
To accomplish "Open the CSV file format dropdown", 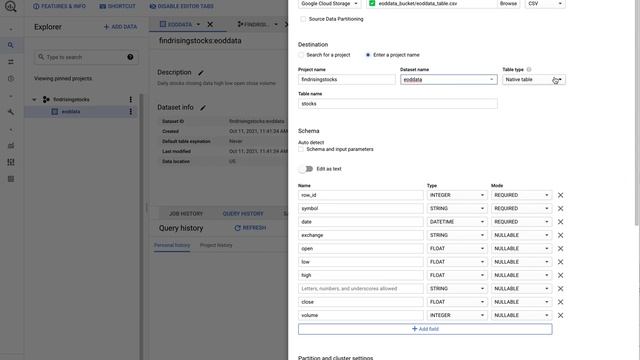I will [x=545, y=4].
